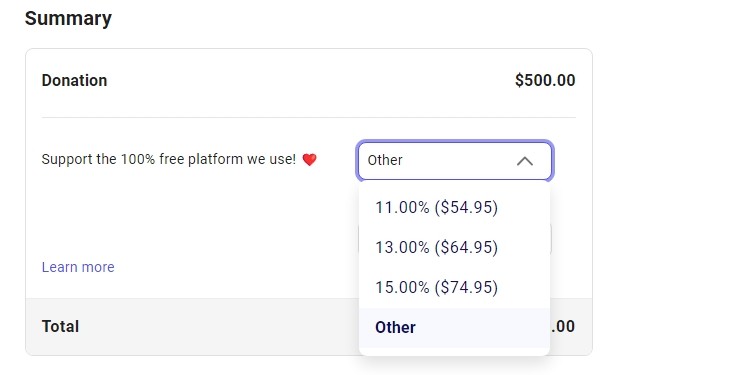Image resolution: width=754 pixels, height=375 pixels.
Task: Click the custom amount field behind the dropdown
Action: point(551,239)
